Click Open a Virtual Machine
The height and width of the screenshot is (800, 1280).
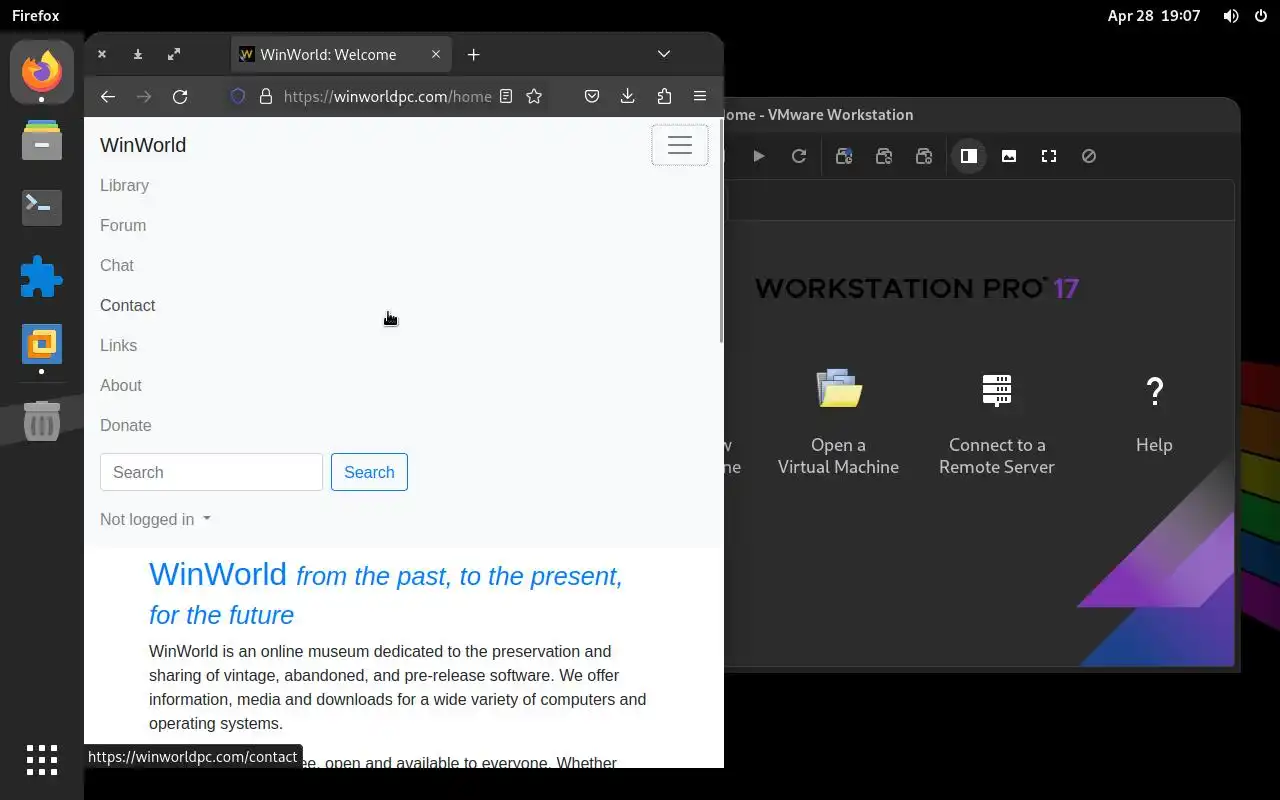tap(838, 423)
